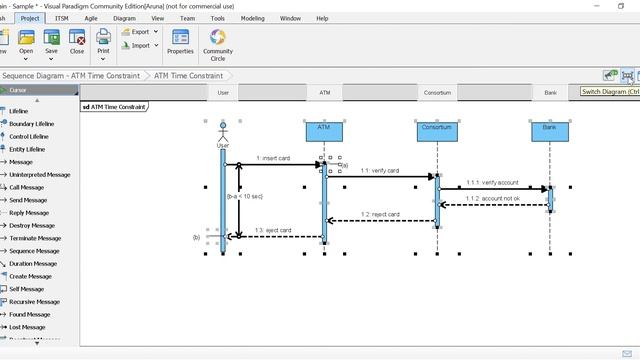
Task: Open the Project ribbon tab
Action: pos(30,18)
